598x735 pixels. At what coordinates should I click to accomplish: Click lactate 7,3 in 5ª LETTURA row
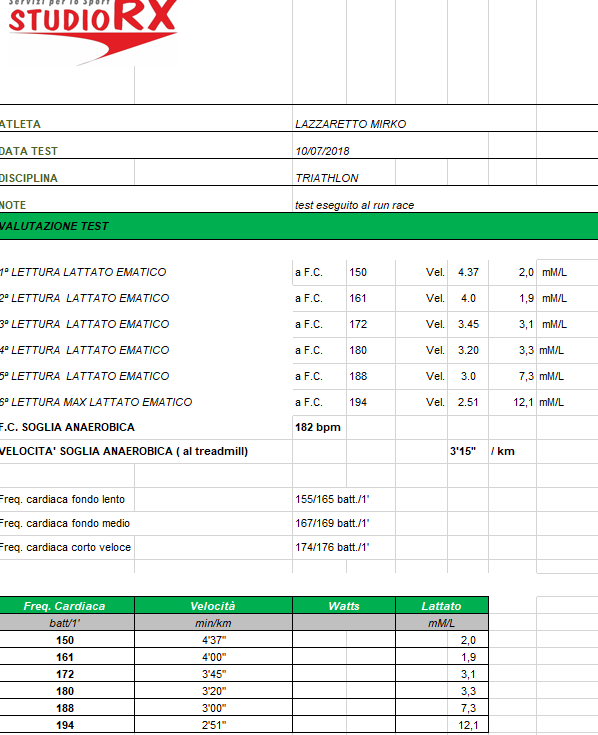[x=526, y=376]
